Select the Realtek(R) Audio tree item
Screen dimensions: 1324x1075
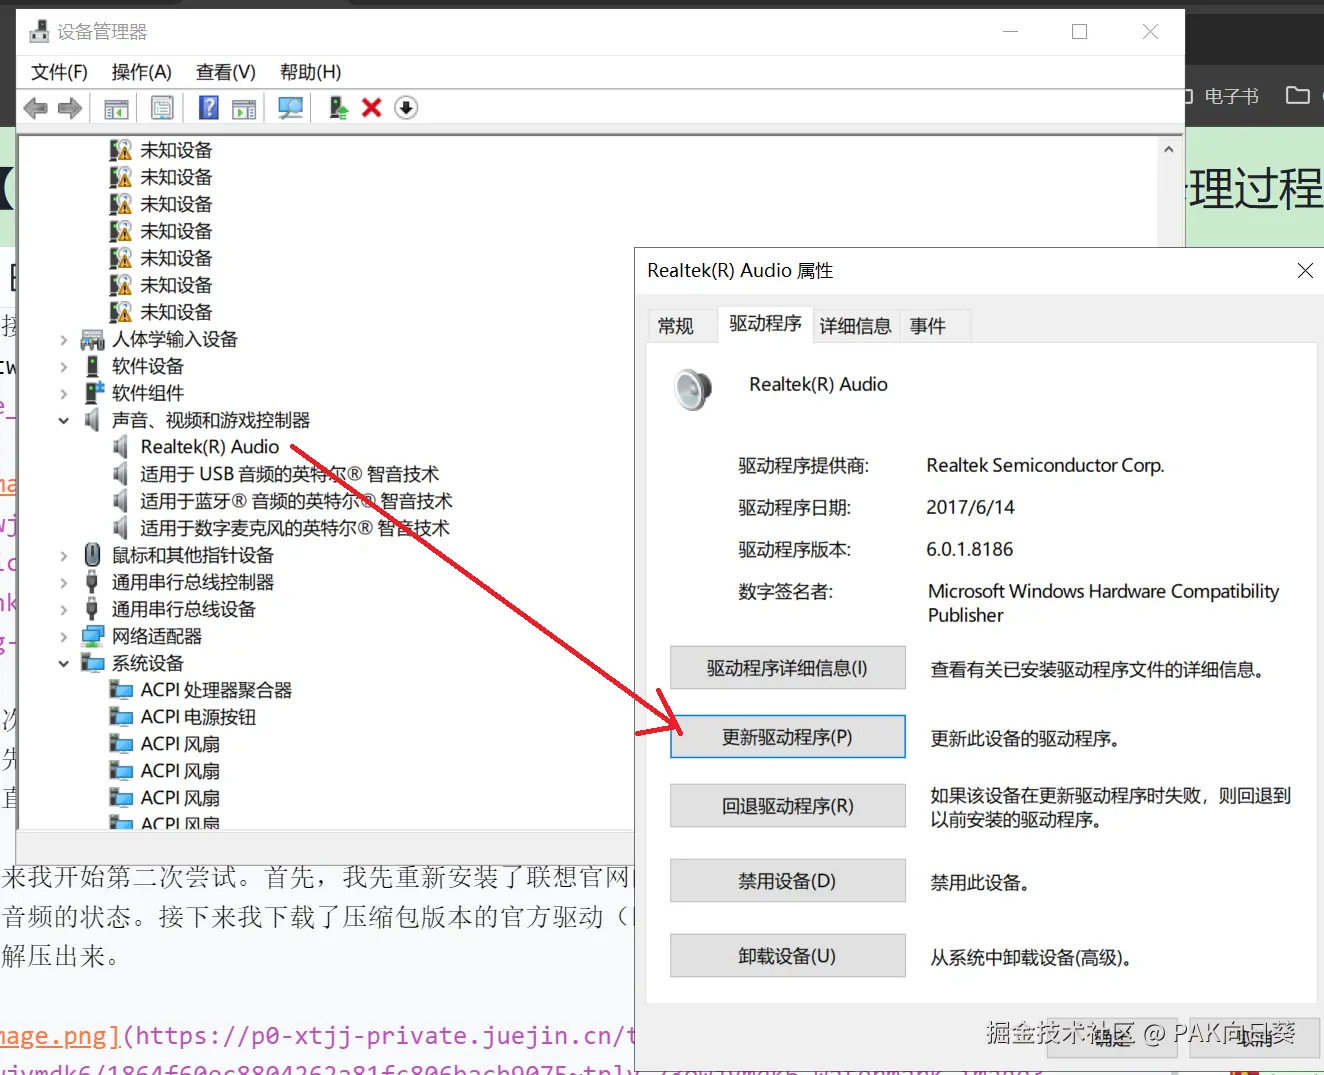210,447
